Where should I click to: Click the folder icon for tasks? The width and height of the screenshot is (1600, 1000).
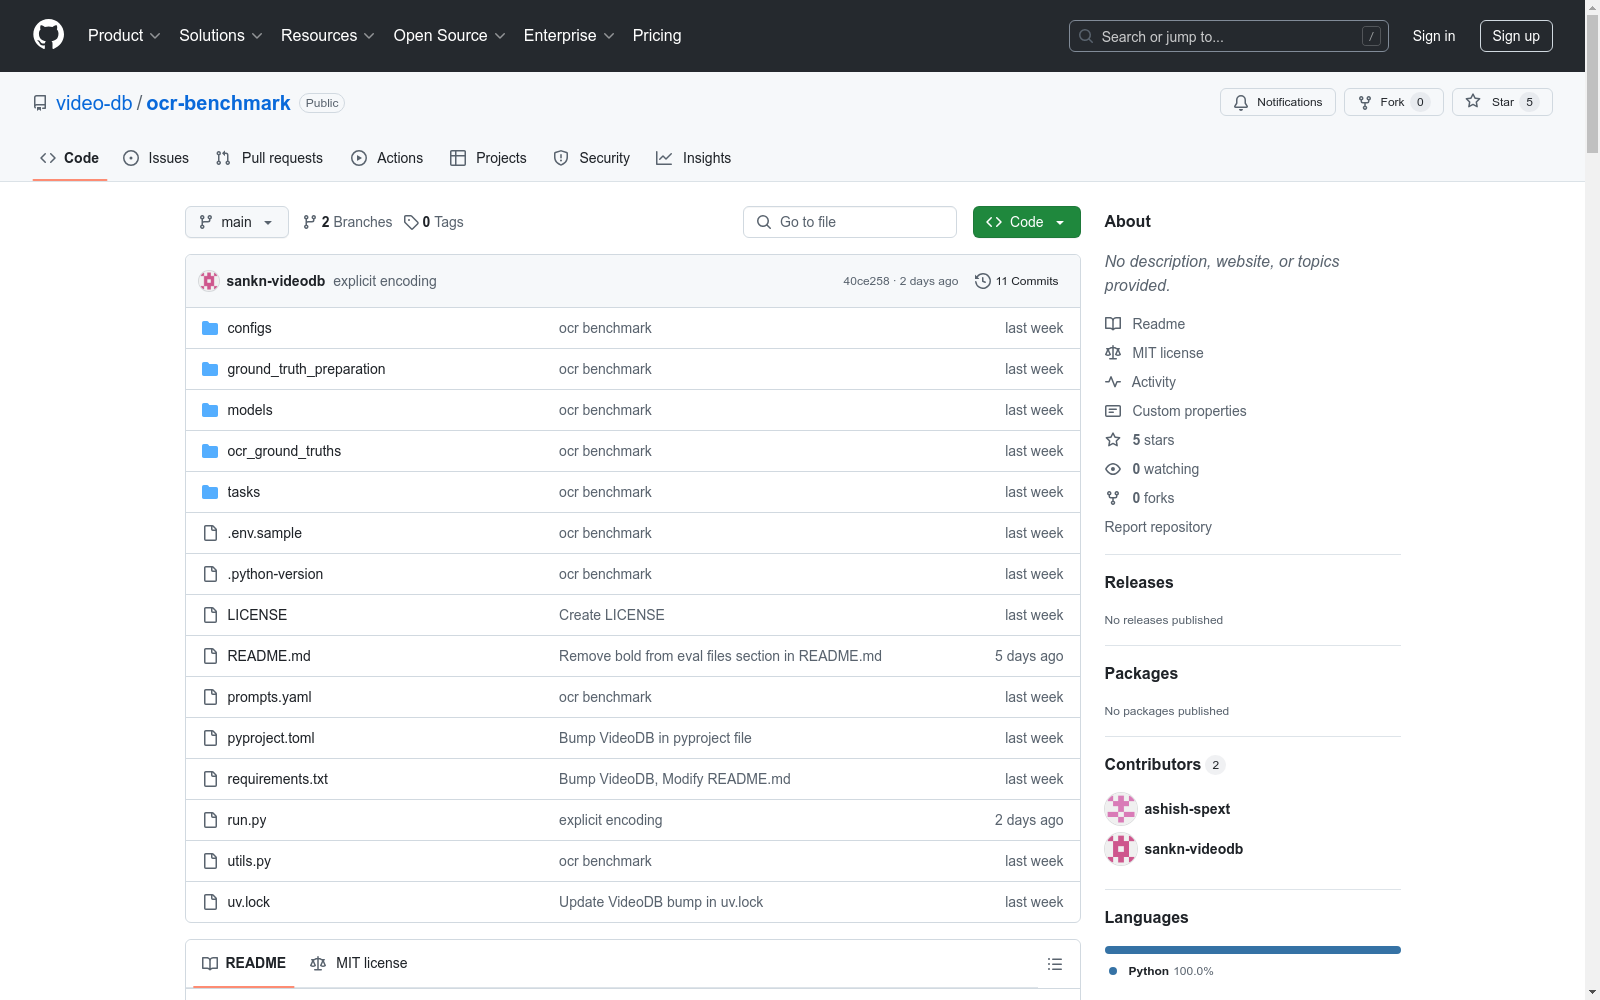210,492
